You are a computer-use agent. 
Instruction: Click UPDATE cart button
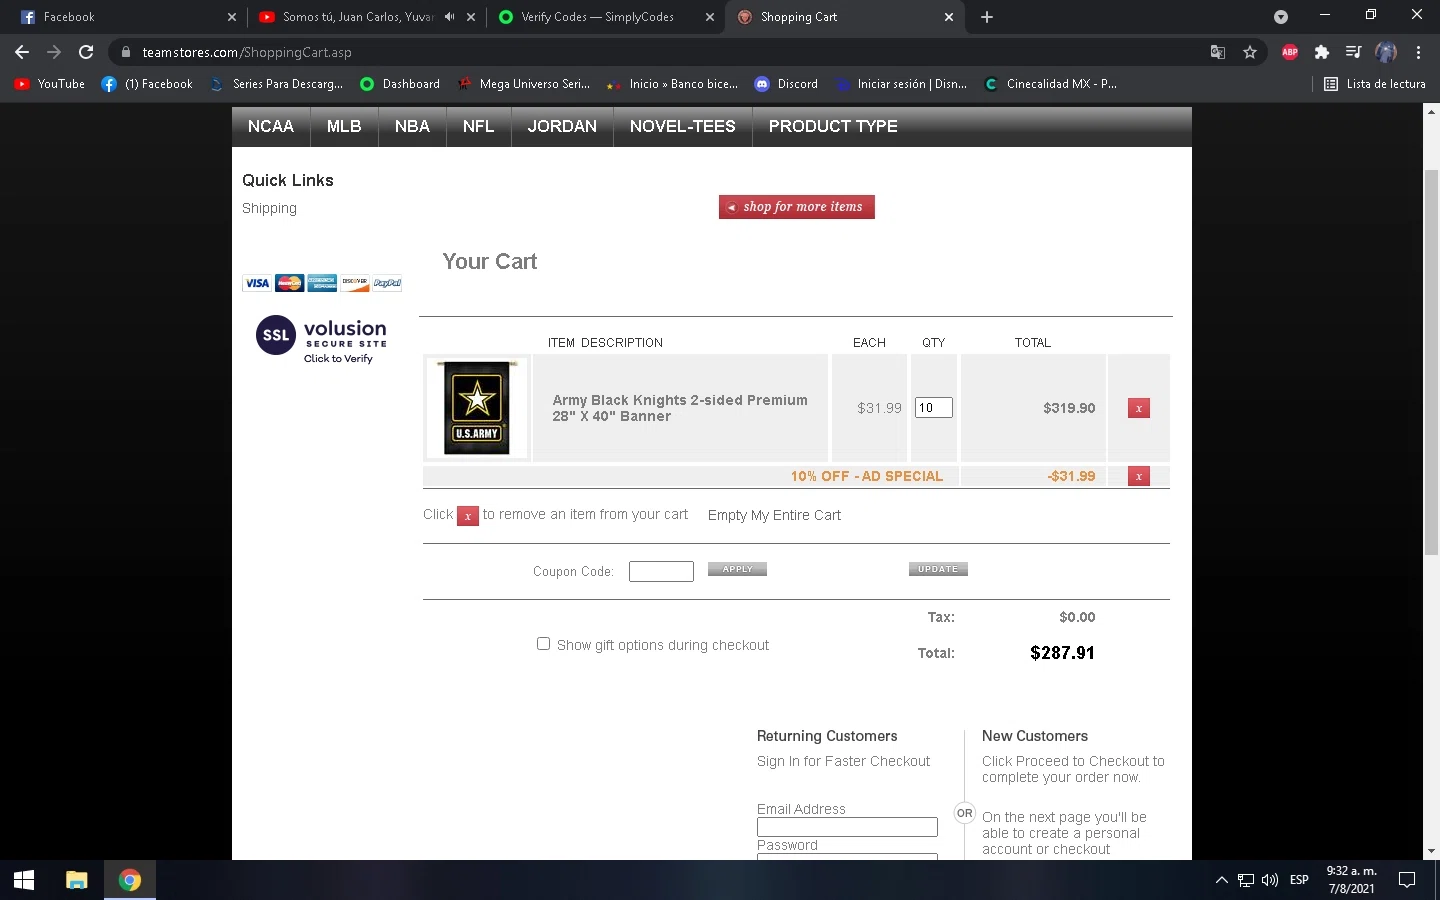pos(938,569)
